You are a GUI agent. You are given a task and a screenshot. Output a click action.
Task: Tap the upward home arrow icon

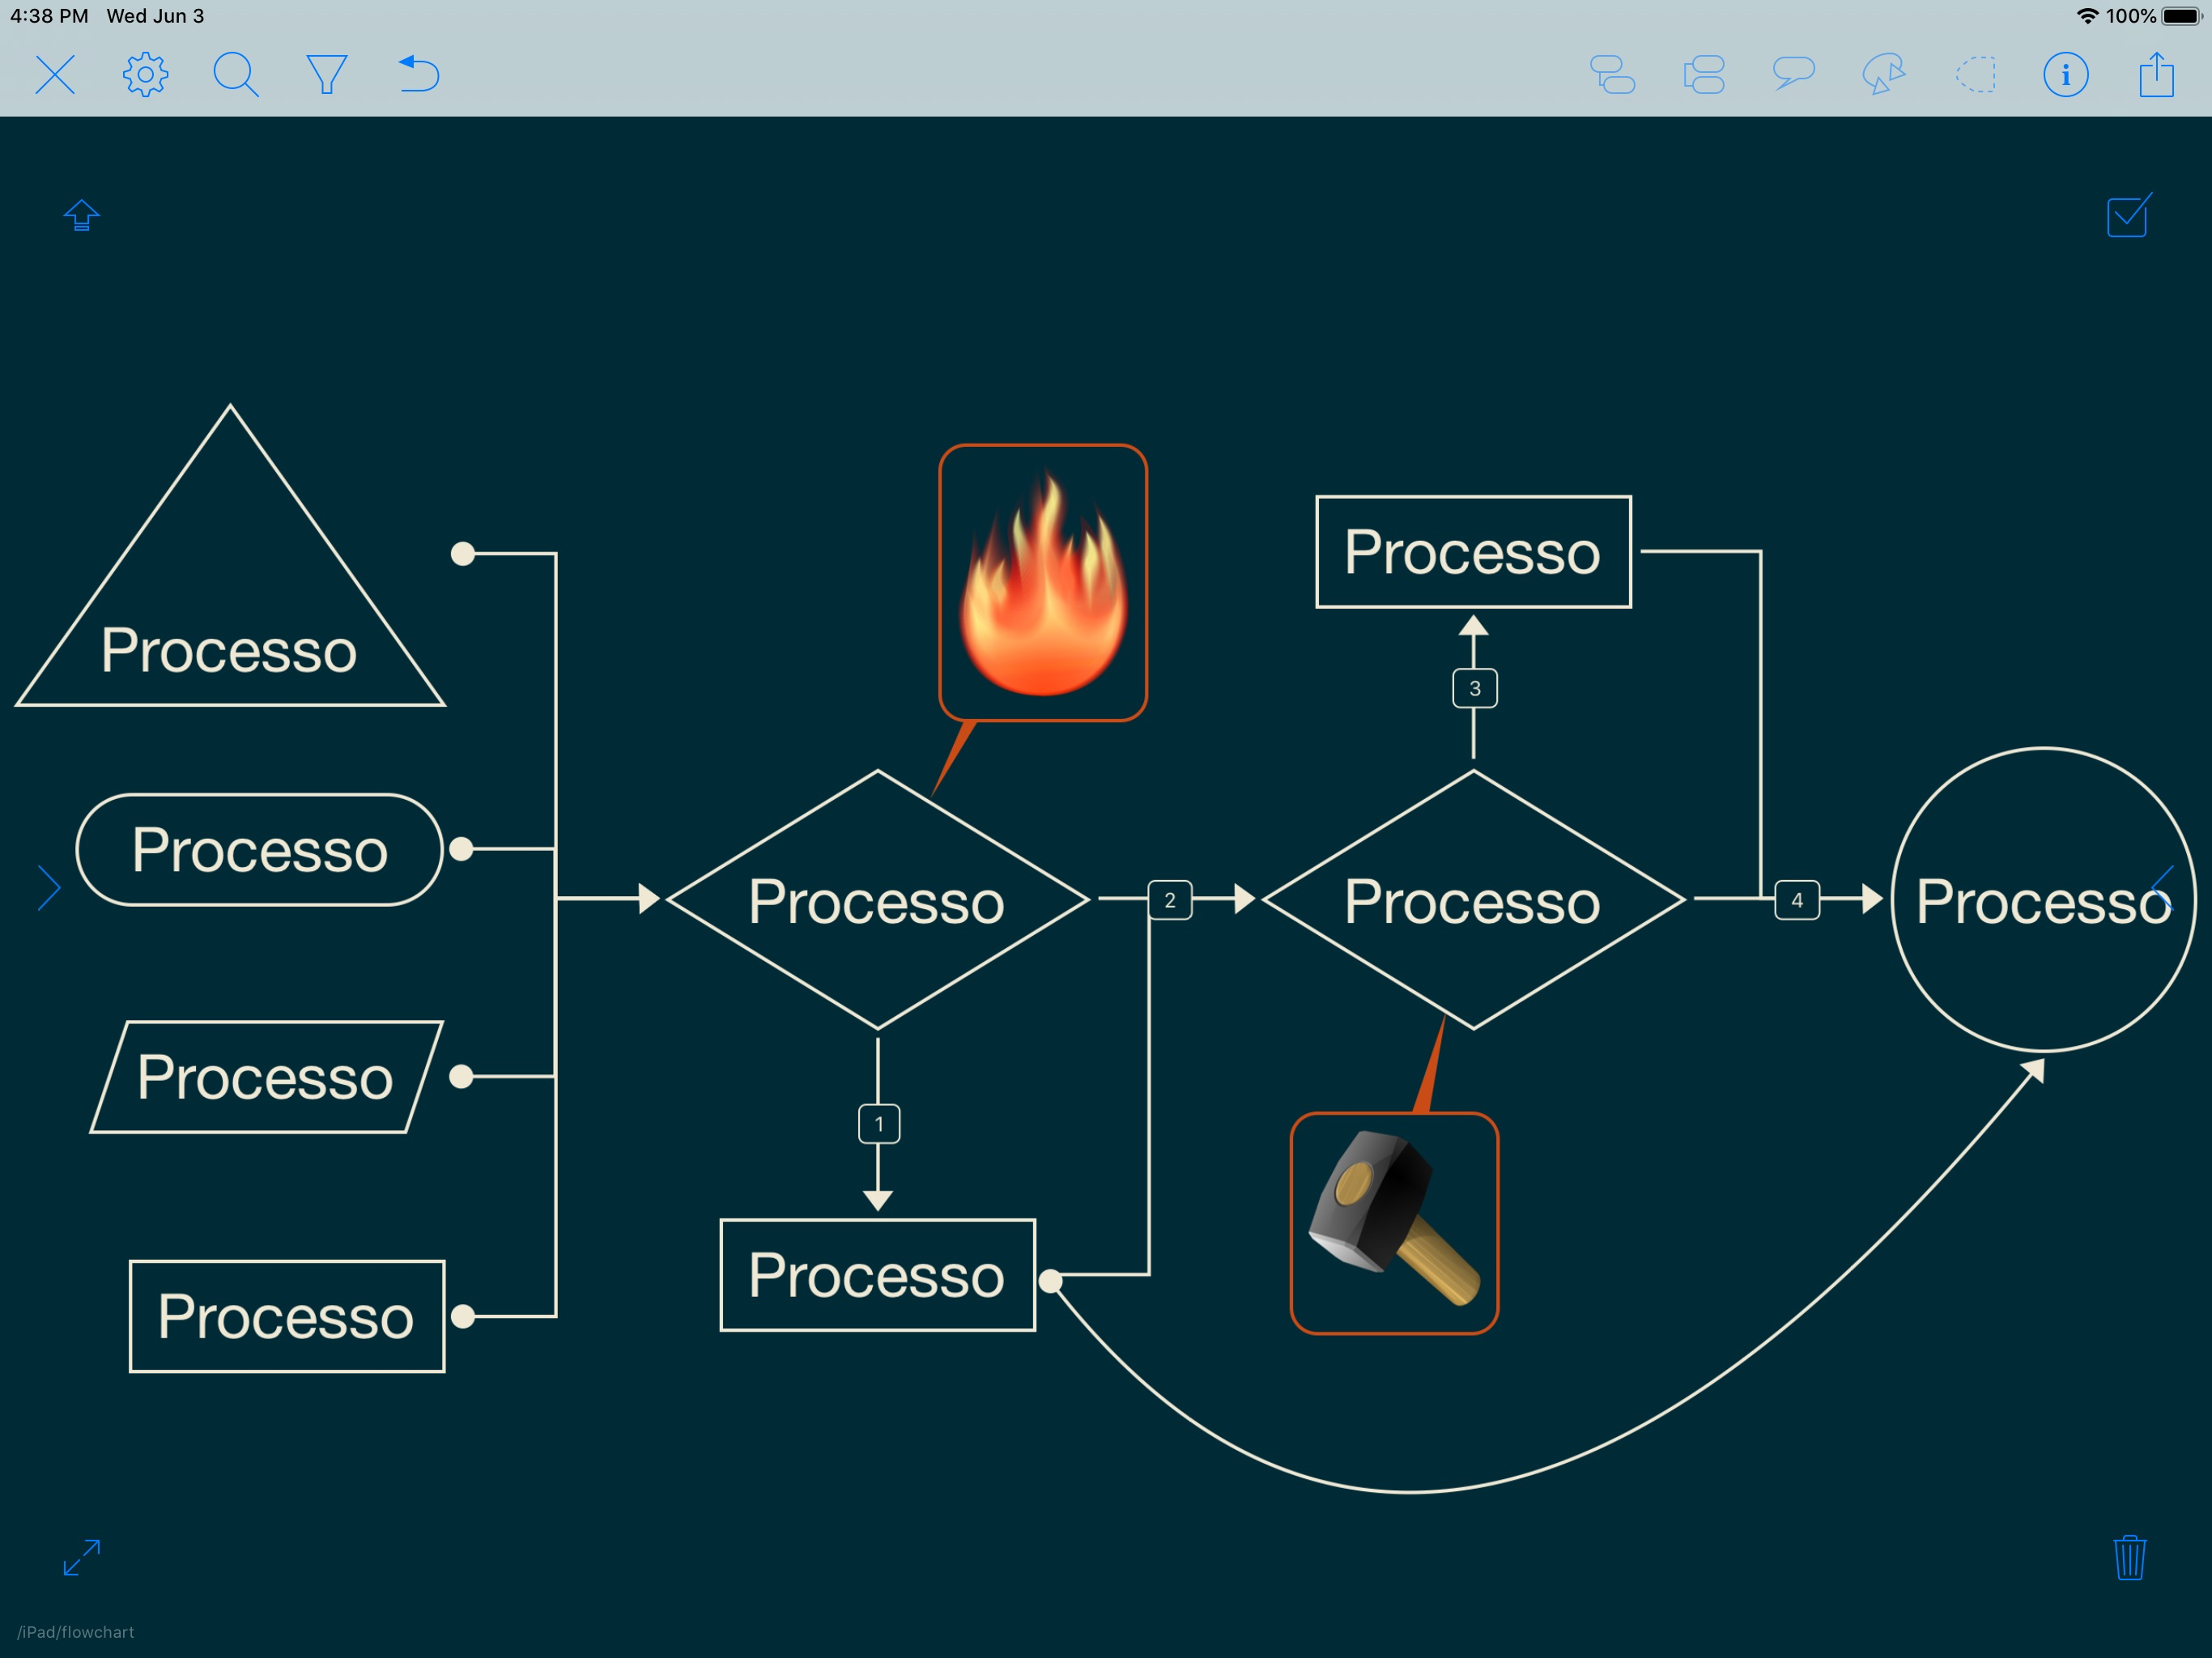click(x=82, y=215)
